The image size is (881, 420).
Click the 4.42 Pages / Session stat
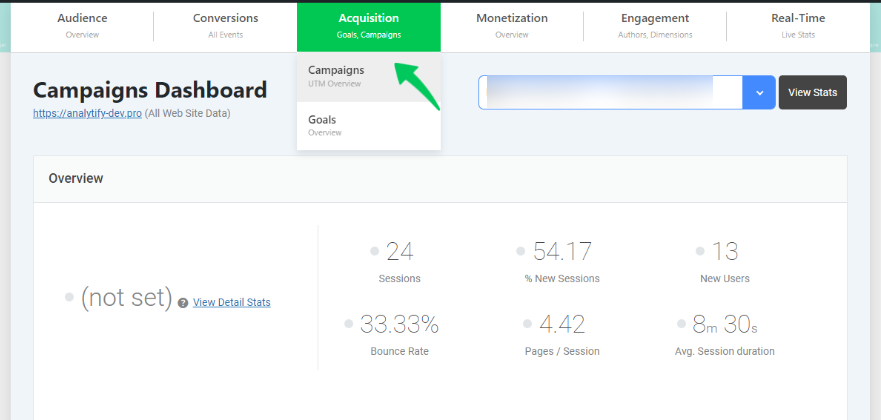562,325
